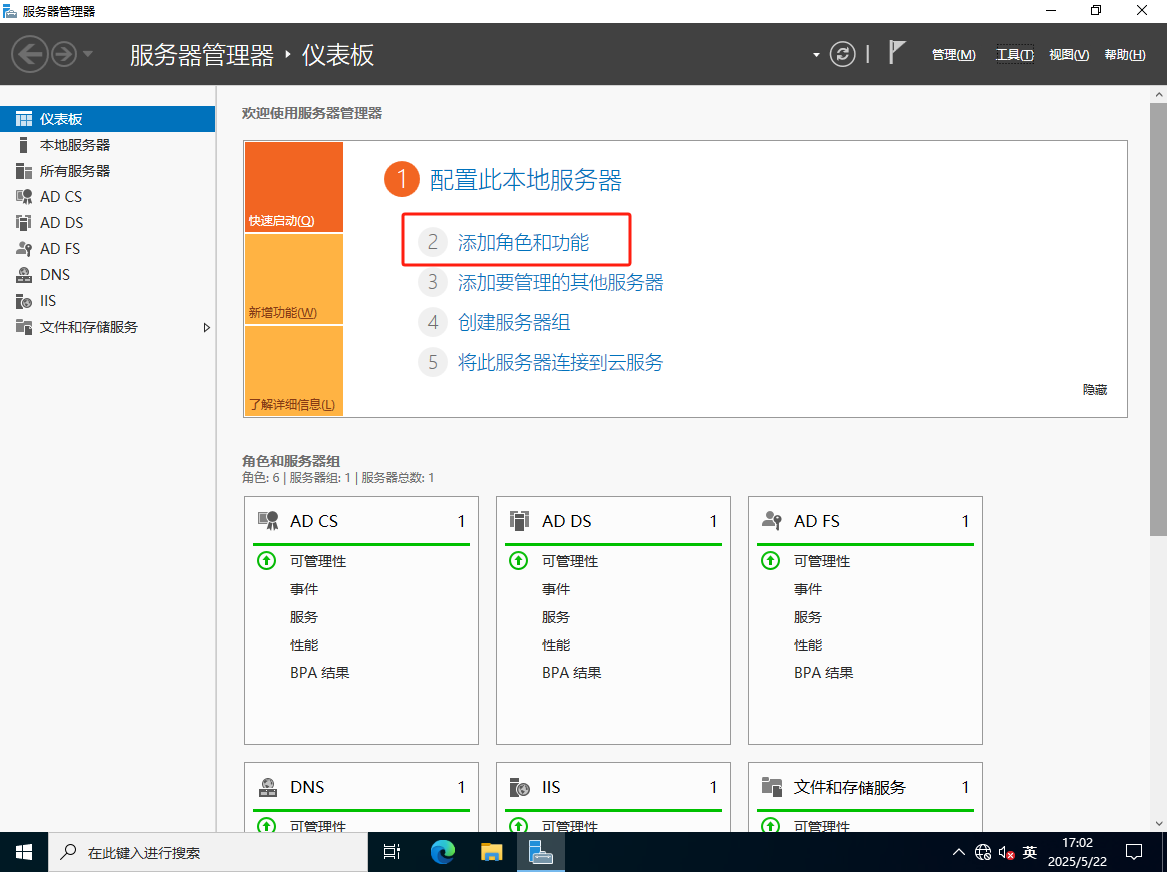Open 可管理性 in the AD DS tile

click(x=570, y=561)
